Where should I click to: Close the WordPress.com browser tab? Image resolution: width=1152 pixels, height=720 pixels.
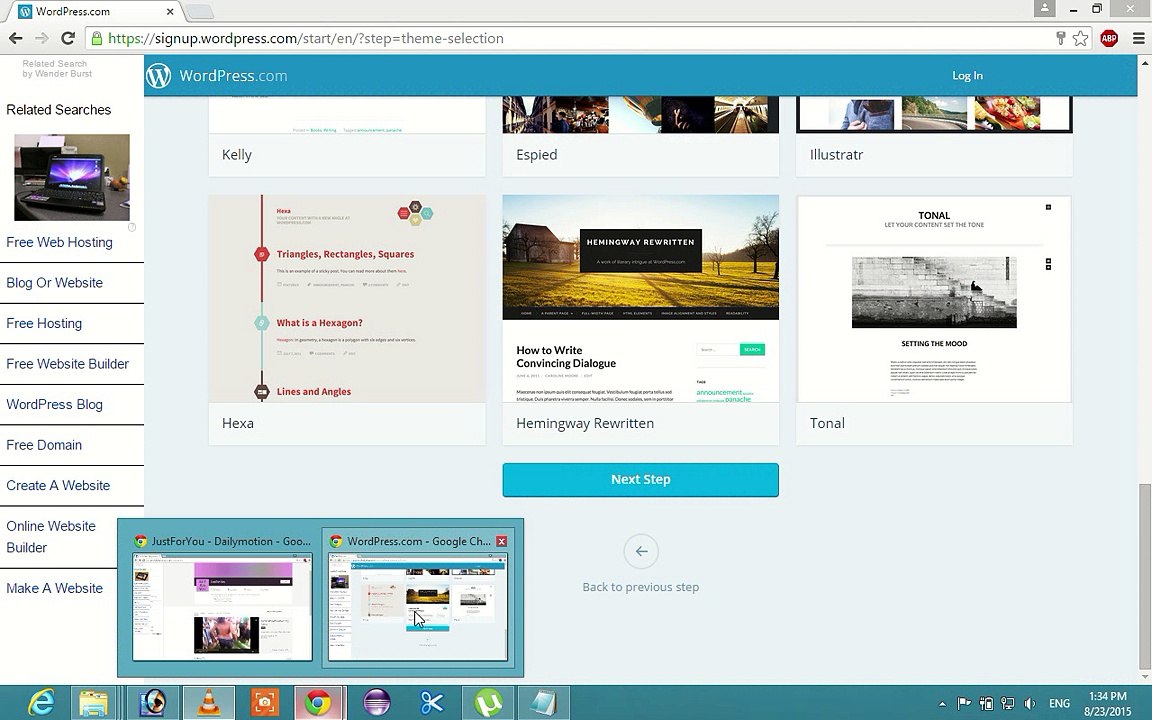point(170,11)
